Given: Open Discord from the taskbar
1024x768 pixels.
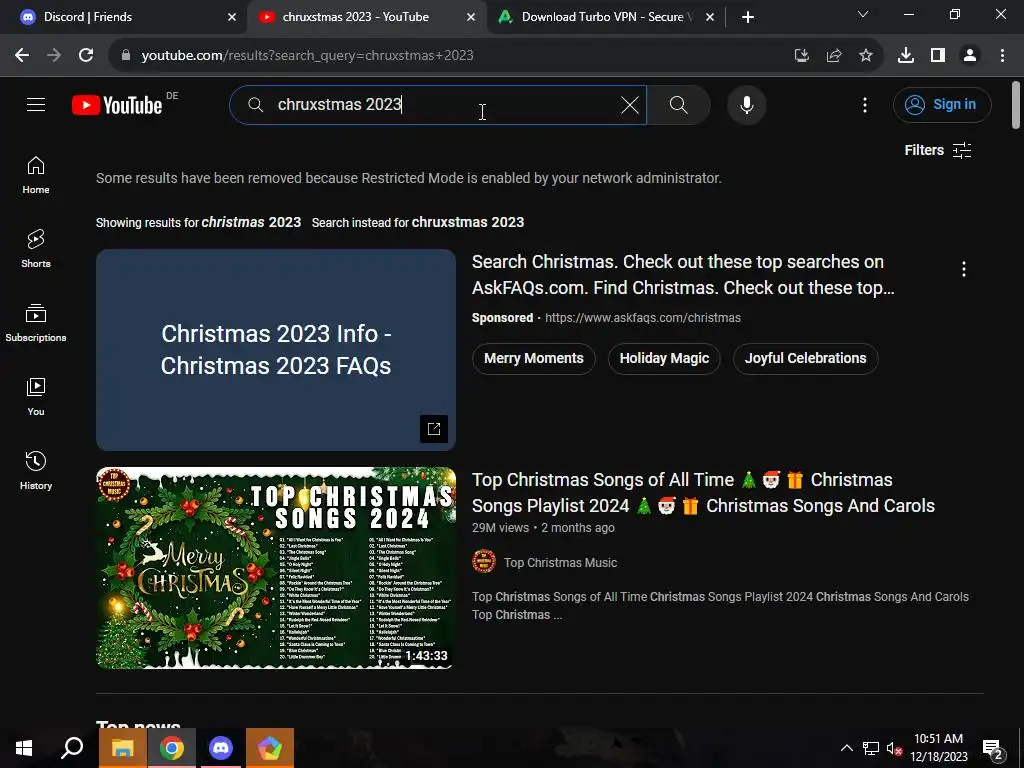Looking at the screenshot, I should [221, 748].
